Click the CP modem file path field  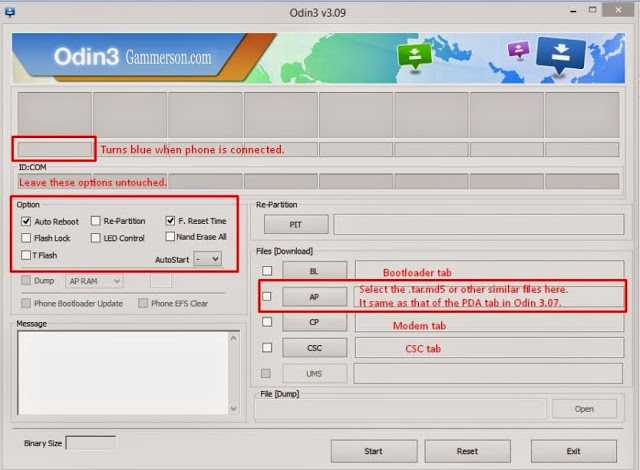click(490, 323)
